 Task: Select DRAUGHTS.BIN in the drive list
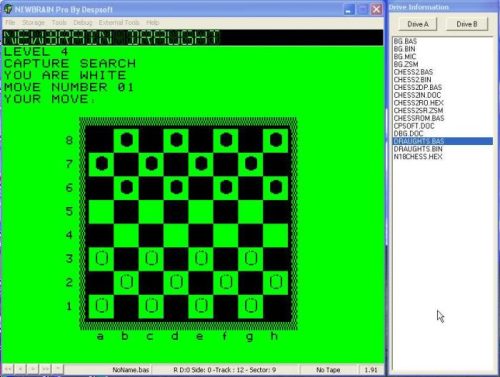418,149
